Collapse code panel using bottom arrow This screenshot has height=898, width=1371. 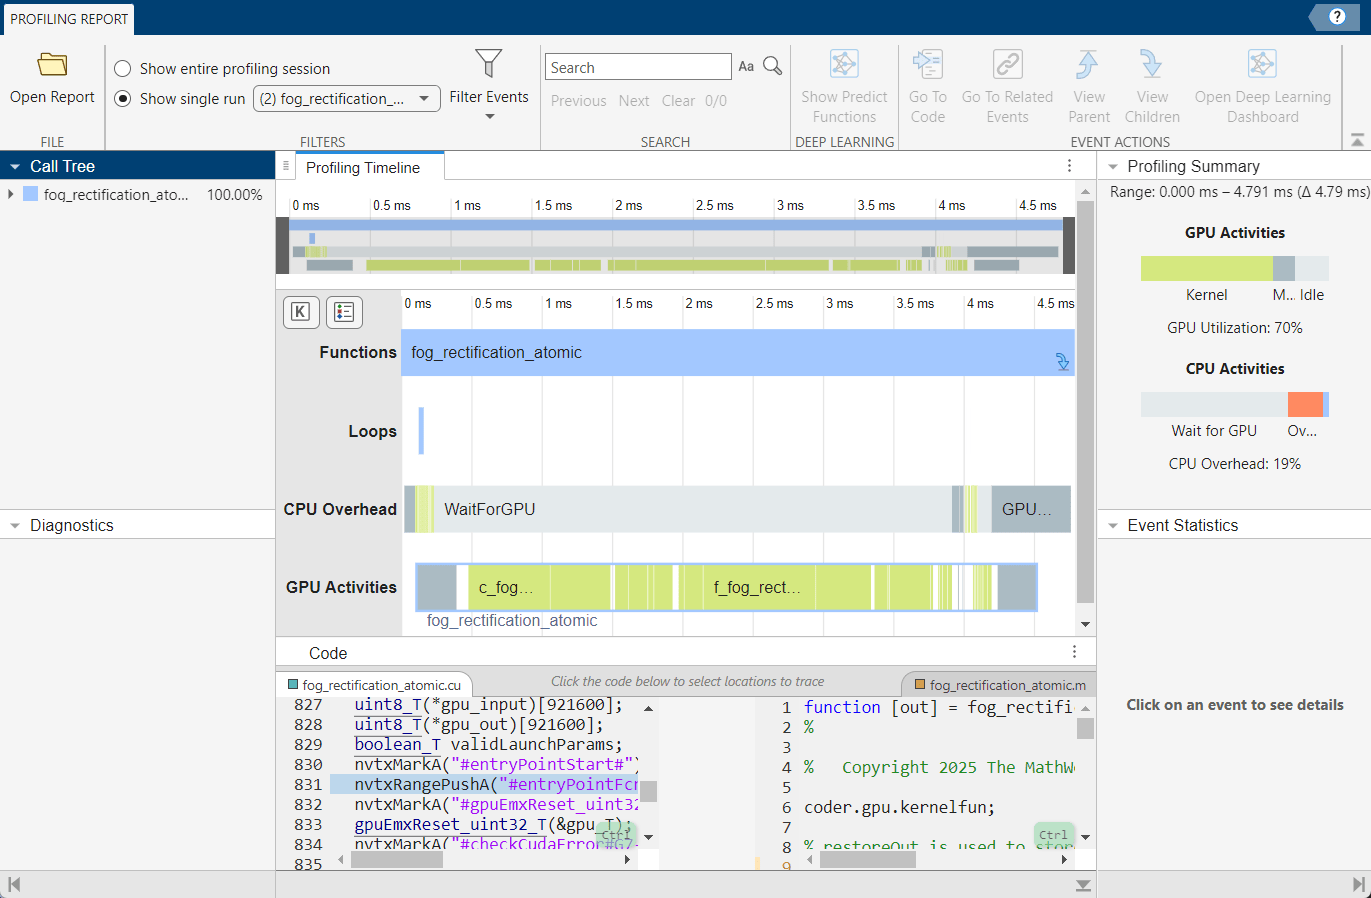click(x=1083, y=885)
